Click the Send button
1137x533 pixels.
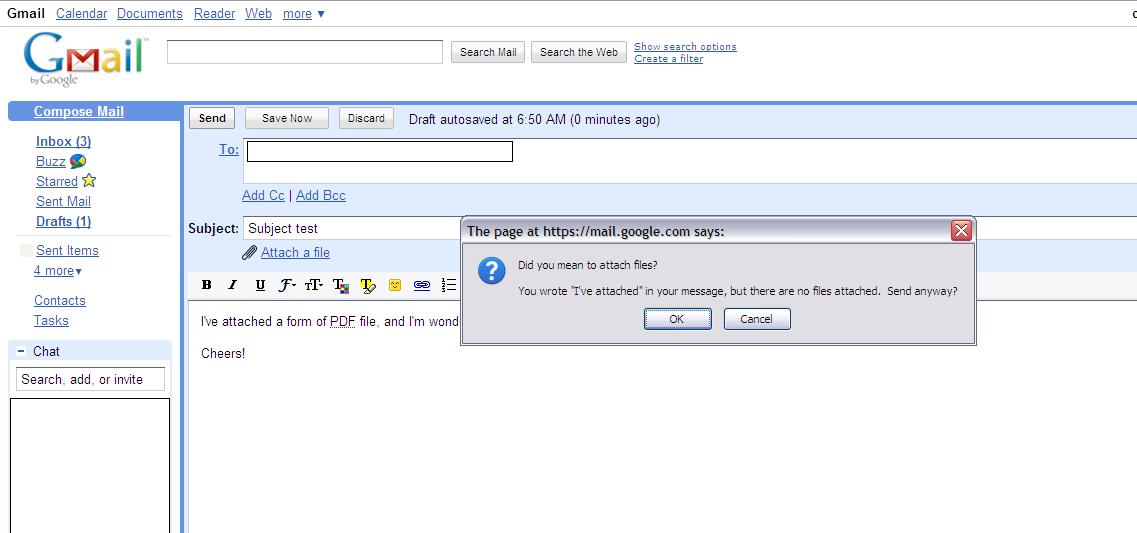[x=212, y=118]
